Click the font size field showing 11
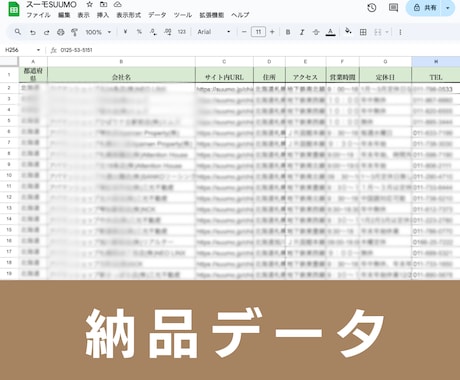The height and width of the screenshot is (380, 460). click(x=258, y=32)
